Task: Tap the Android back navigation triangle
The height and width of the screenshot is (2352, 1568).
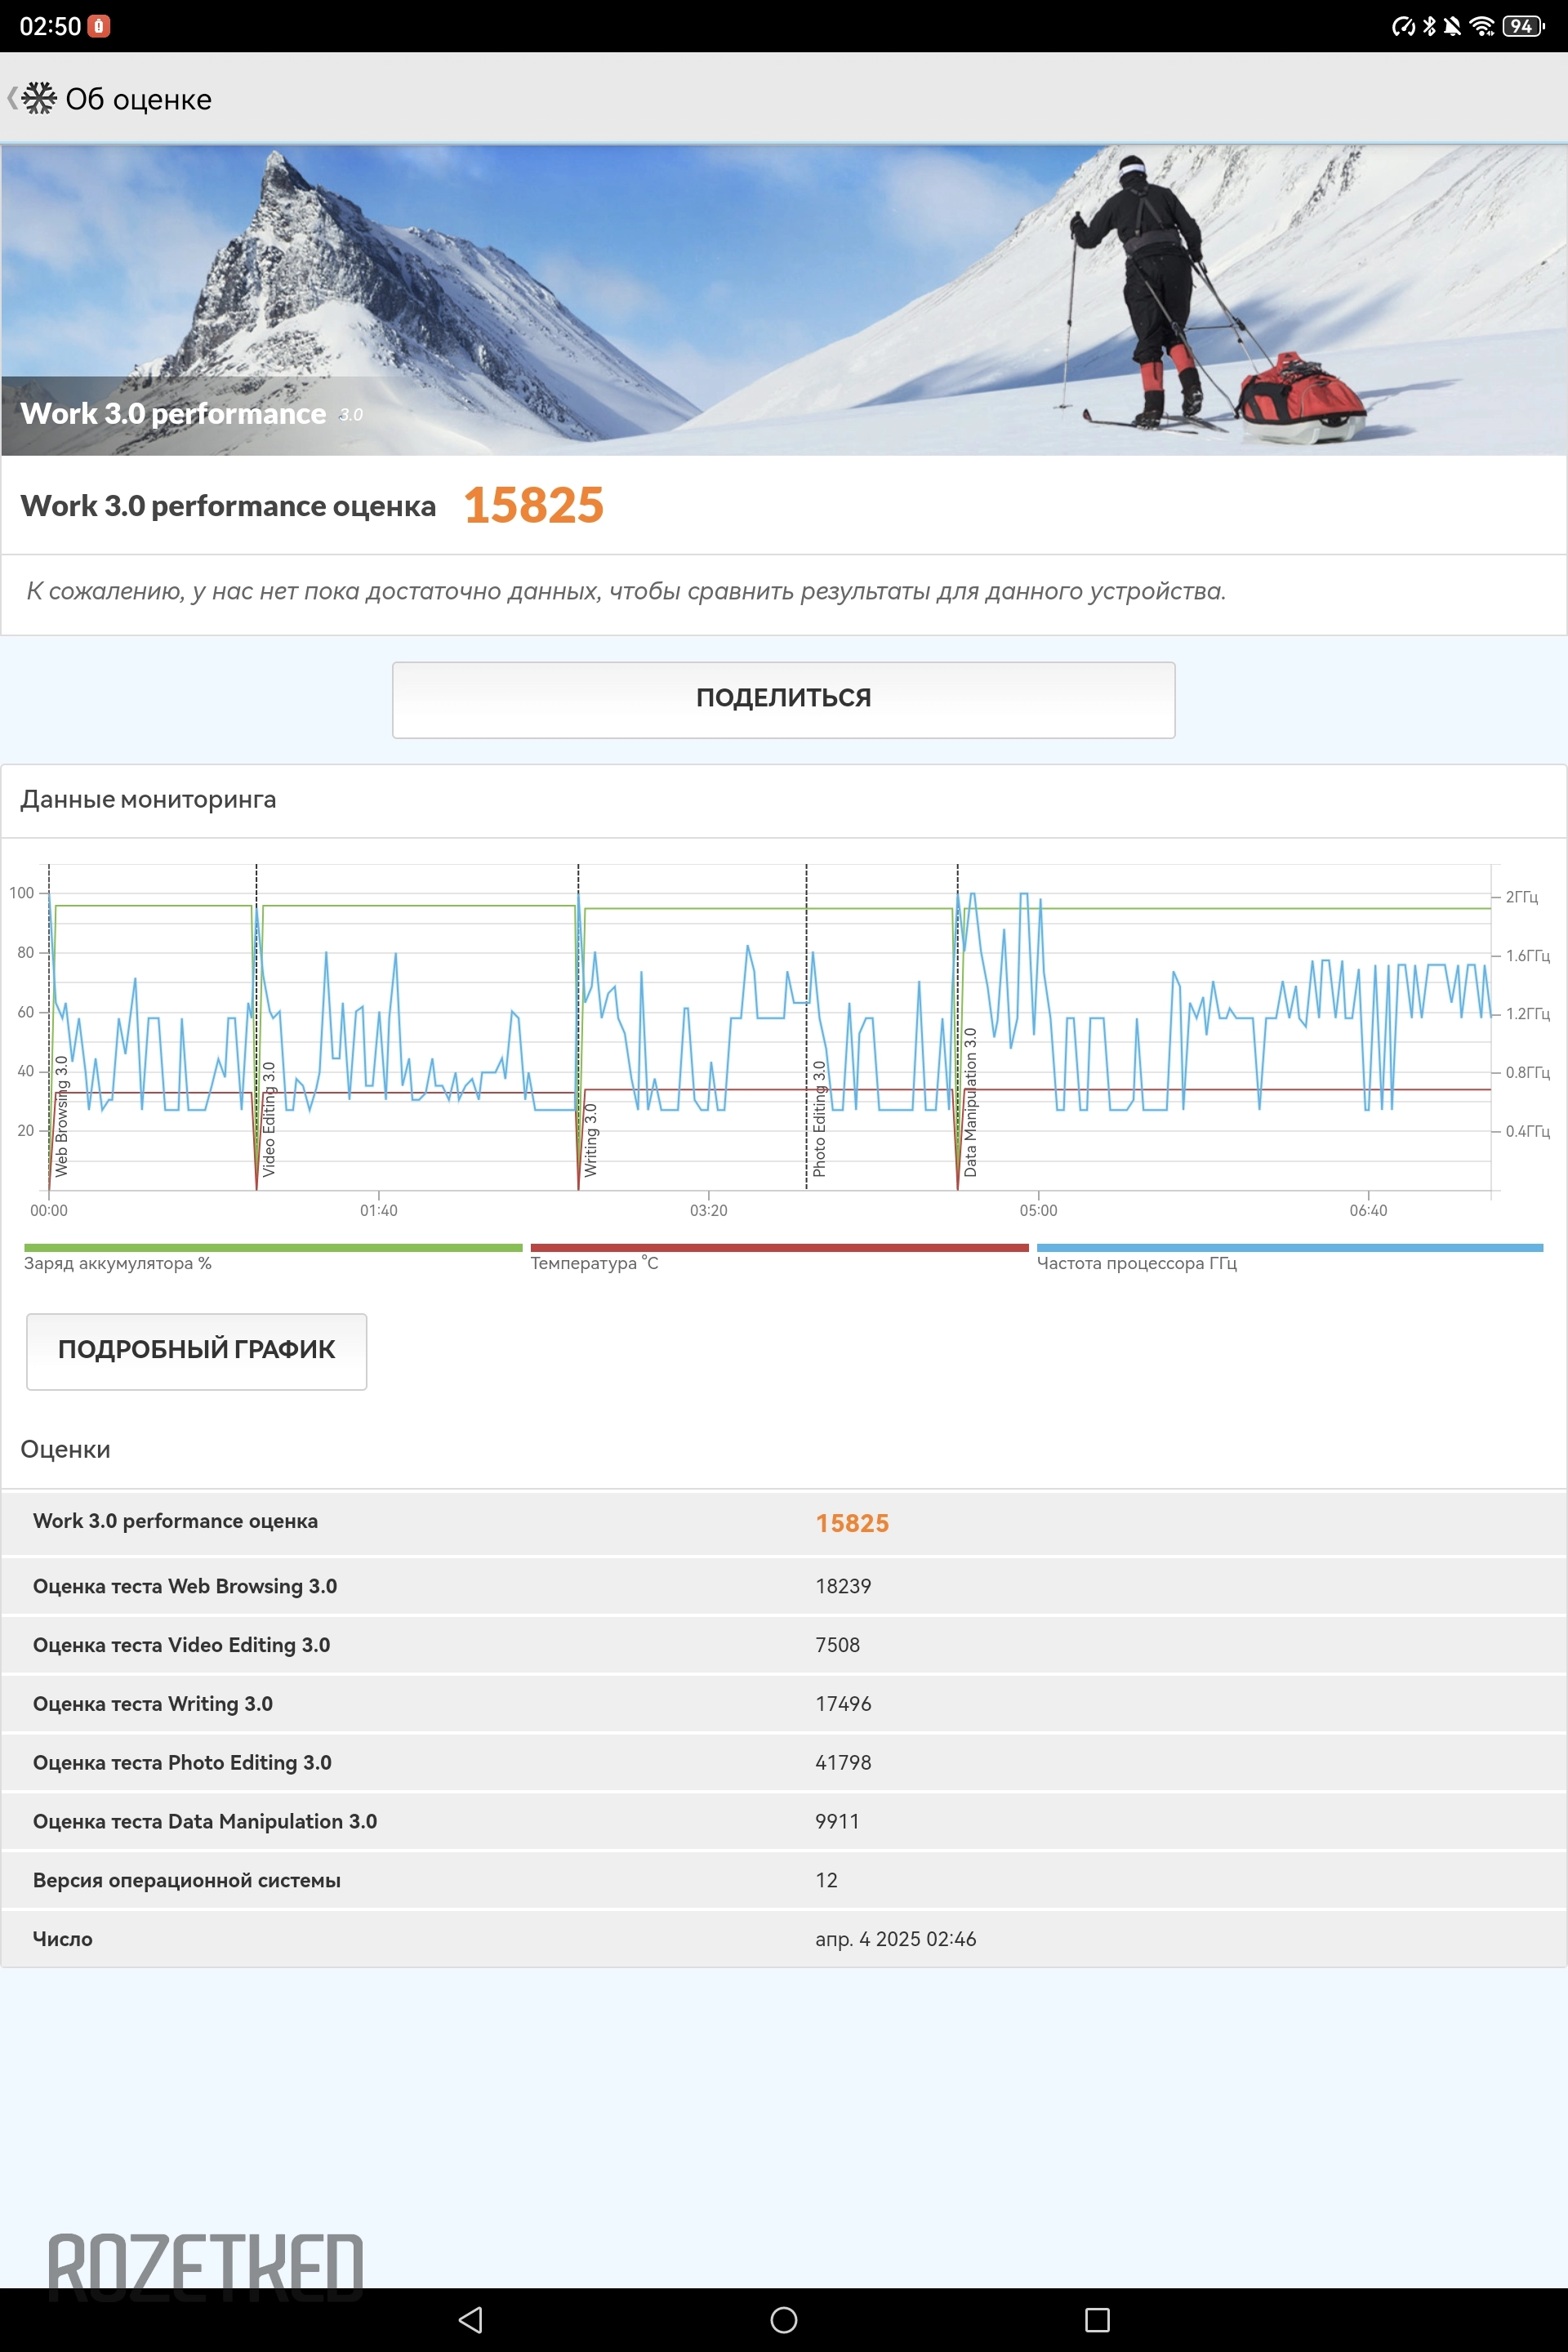Action: coord(470,2319)
